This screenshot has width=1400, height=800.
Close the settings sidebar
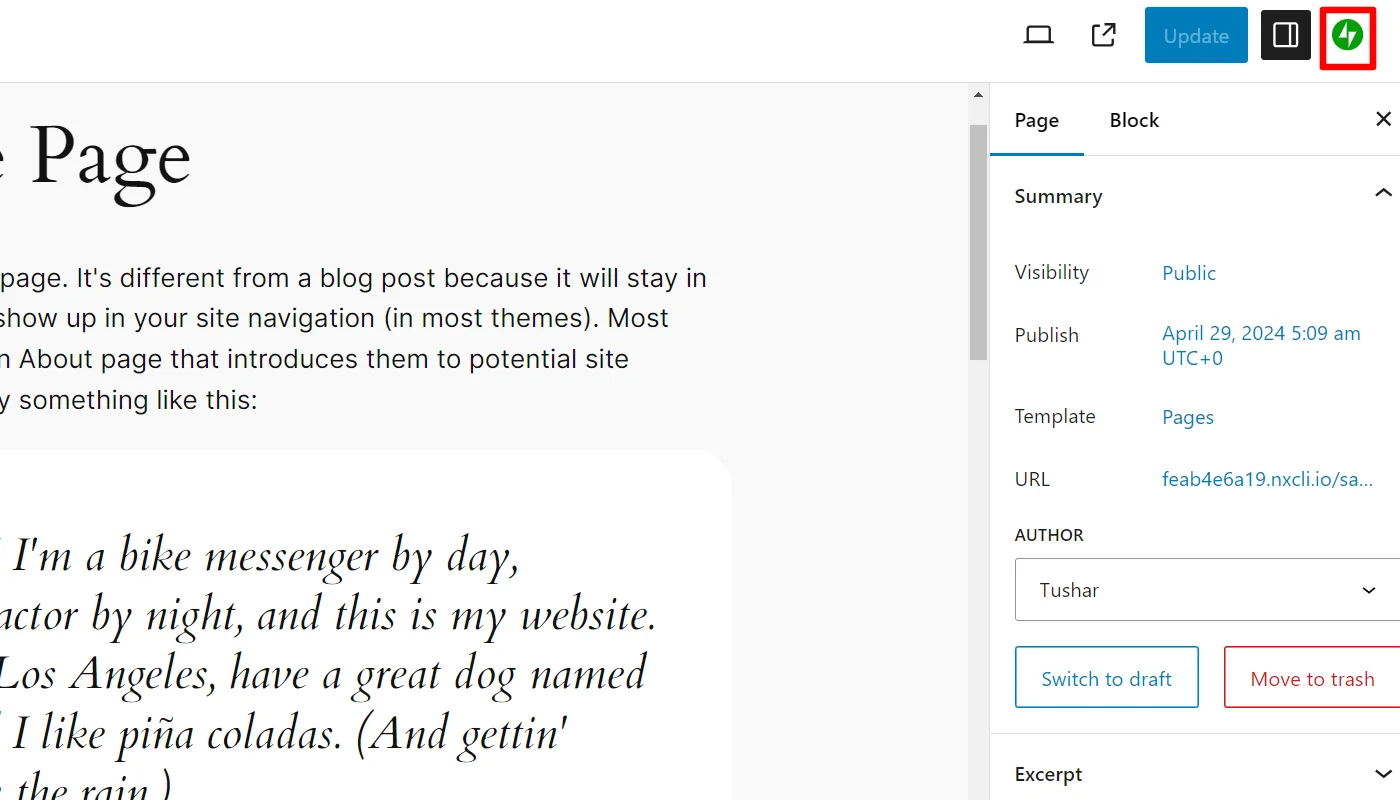pos(1383,120)
